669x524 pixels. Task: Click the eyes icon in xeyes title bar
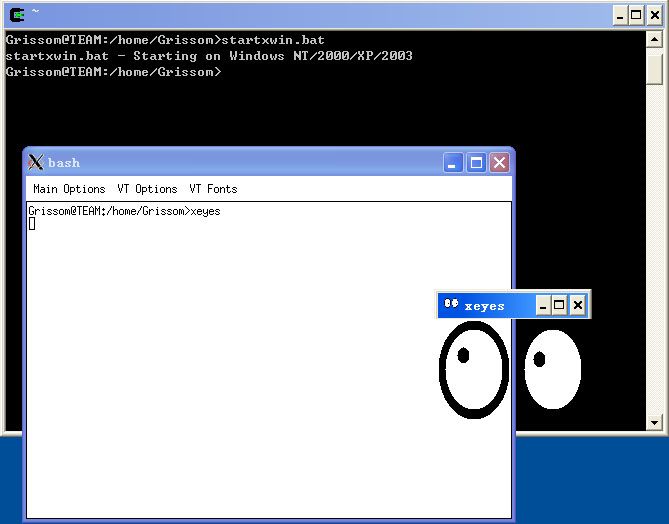[451, 304]
